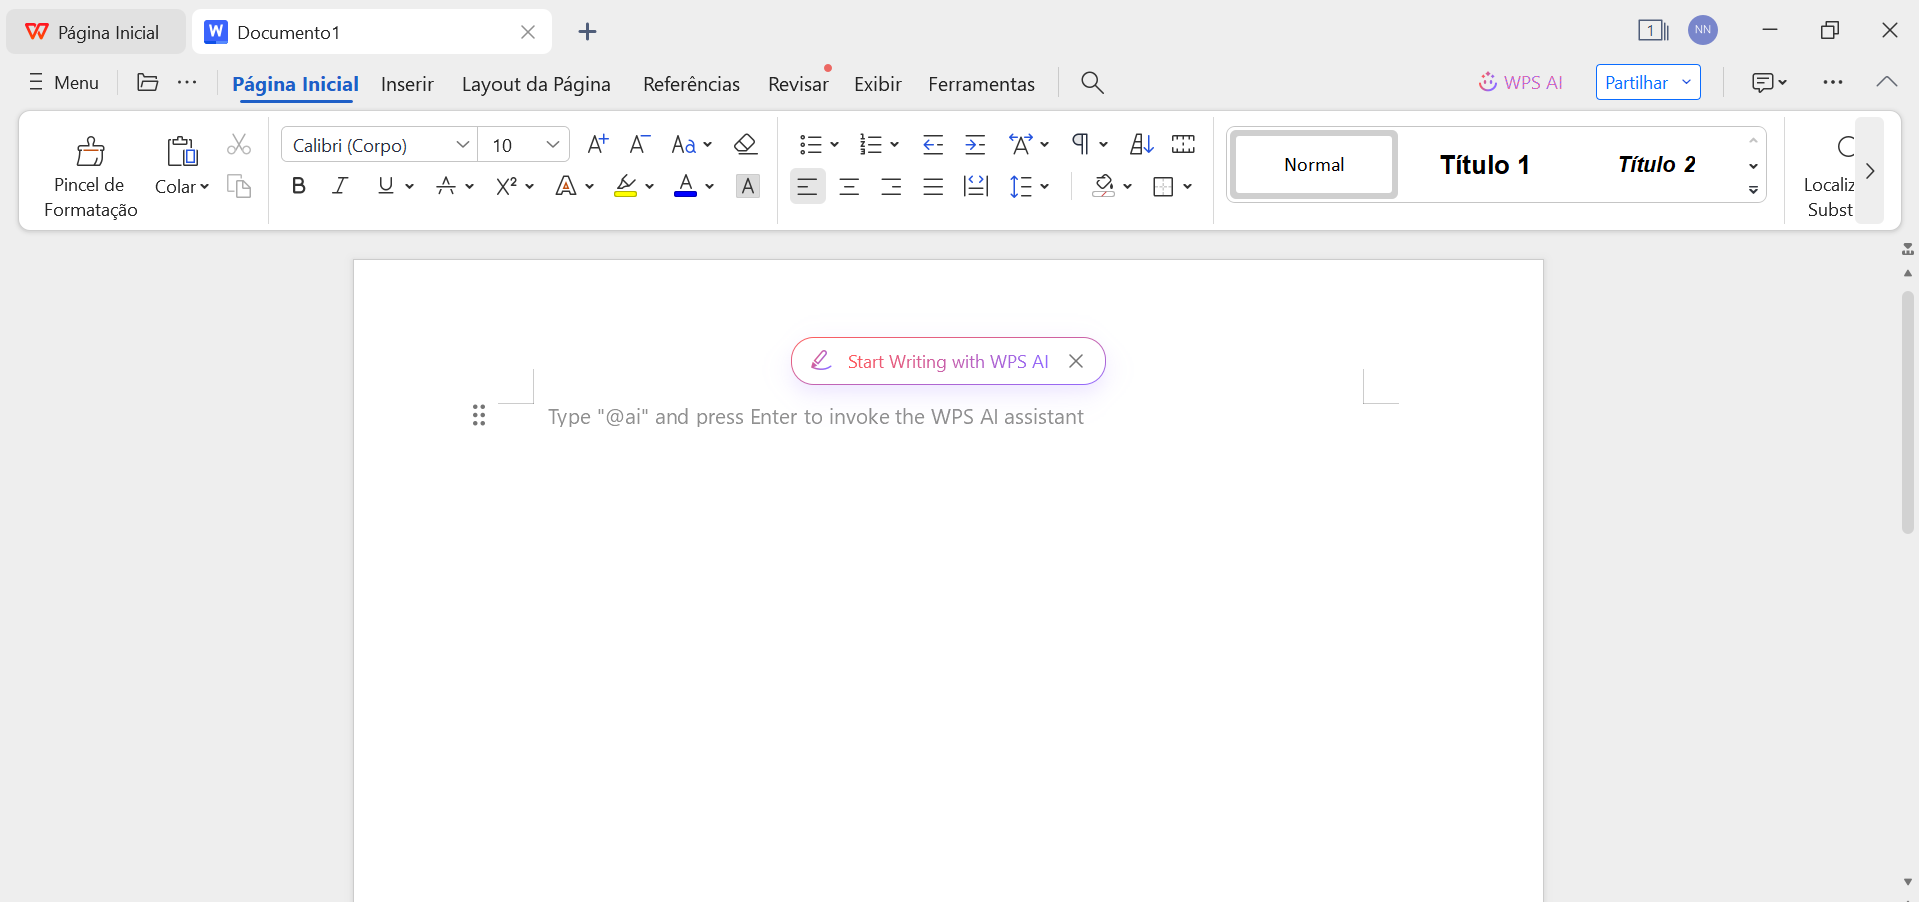
Task: Apply yellow text highlight color
Action: pos(626,186)
